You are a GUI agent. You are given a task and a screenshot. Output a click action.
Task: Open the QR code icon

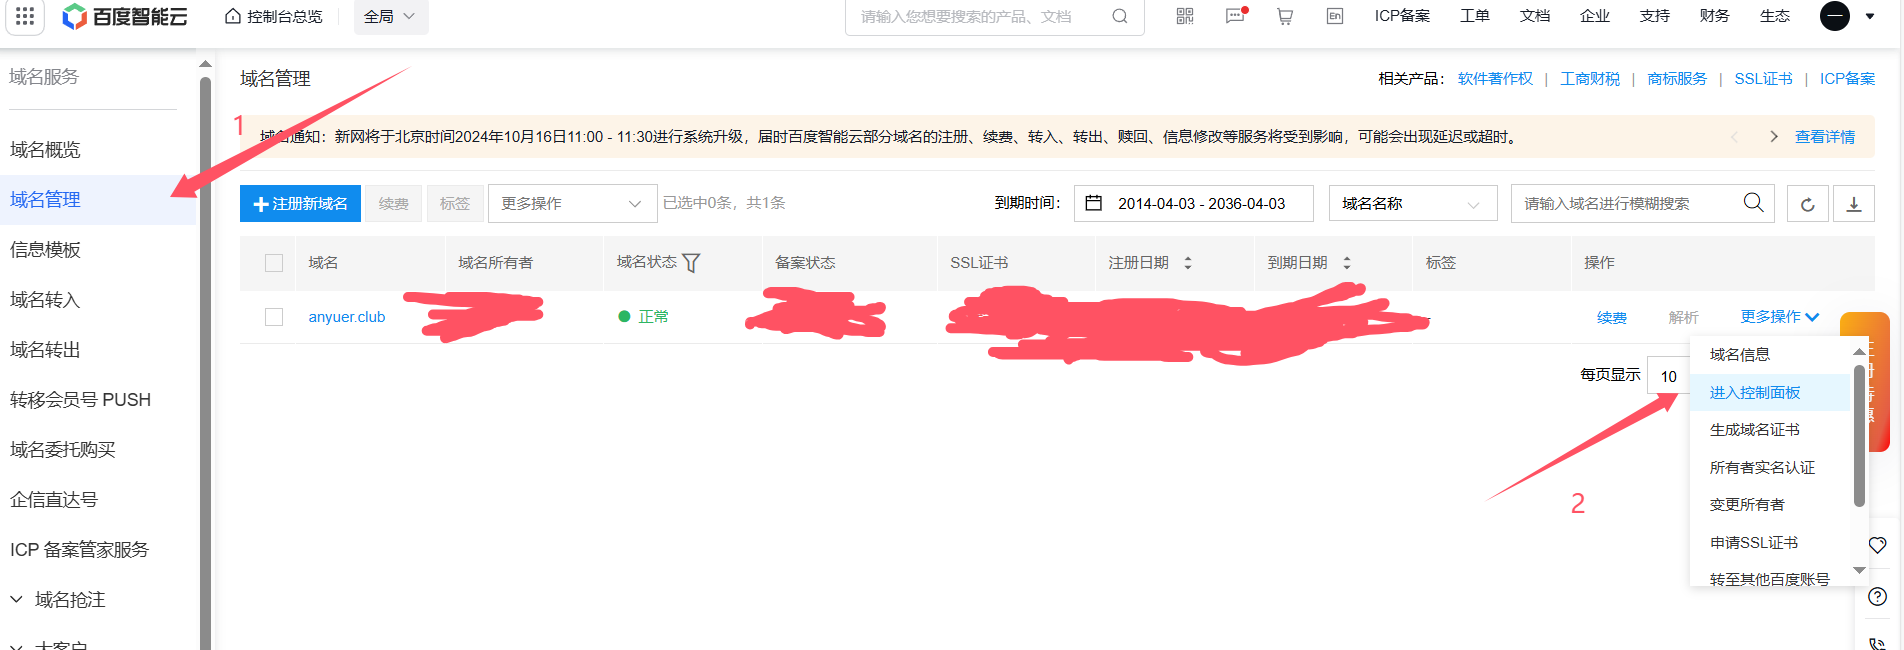point(1185,16)
